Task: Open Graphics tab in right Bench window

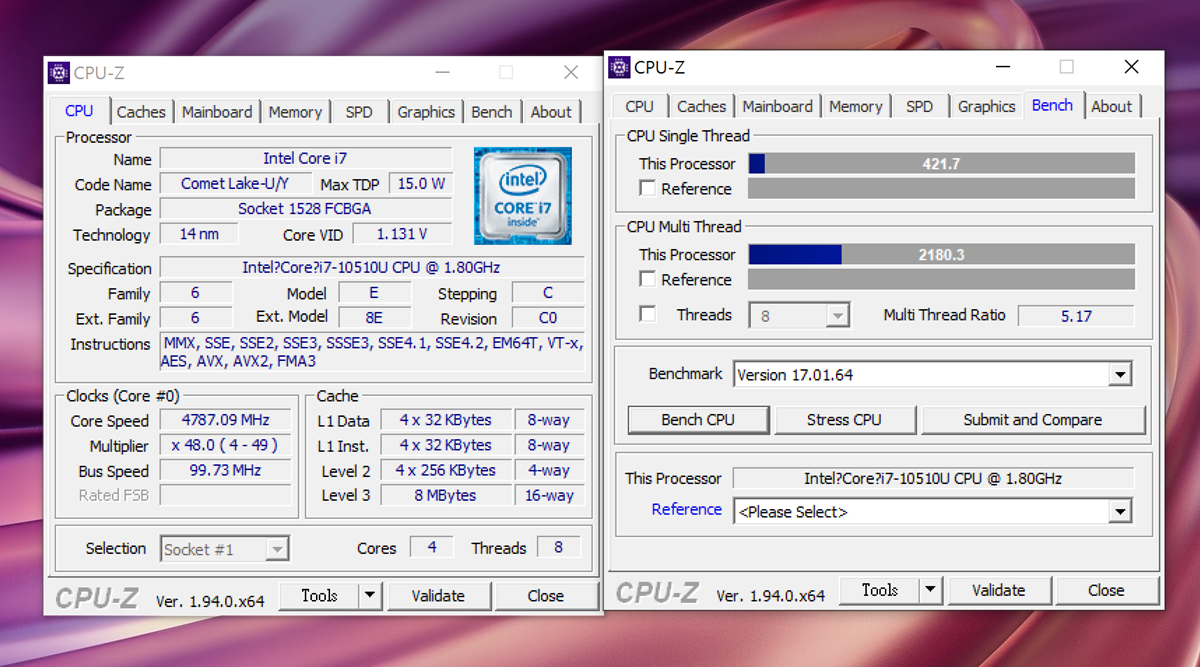Action: pos(987,106)
